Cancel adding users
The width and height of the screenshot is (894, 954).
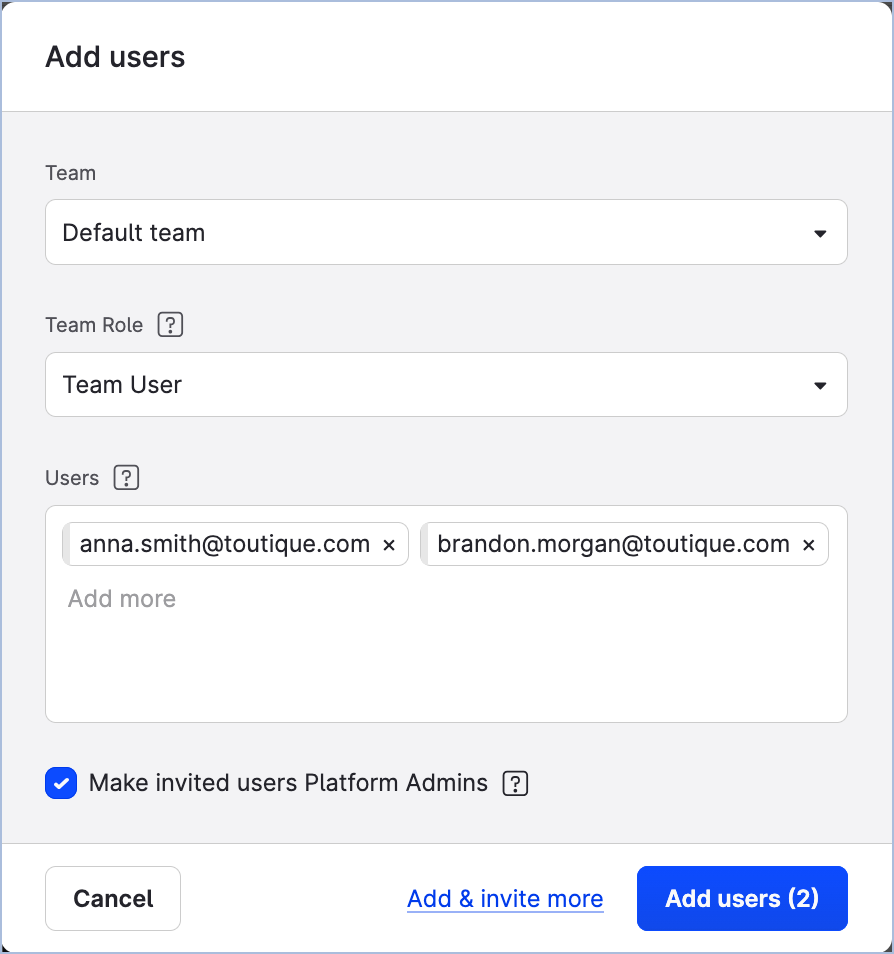coord(112,898)
